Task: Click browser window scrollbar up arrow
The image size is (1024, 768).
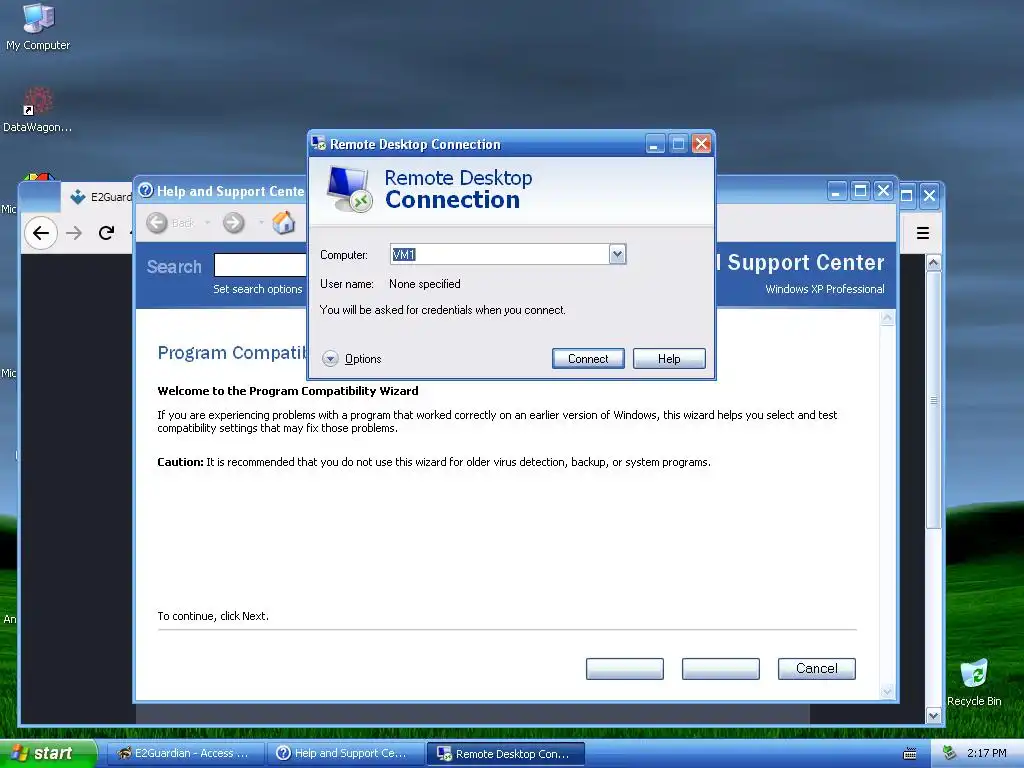Action: point(934,263)
